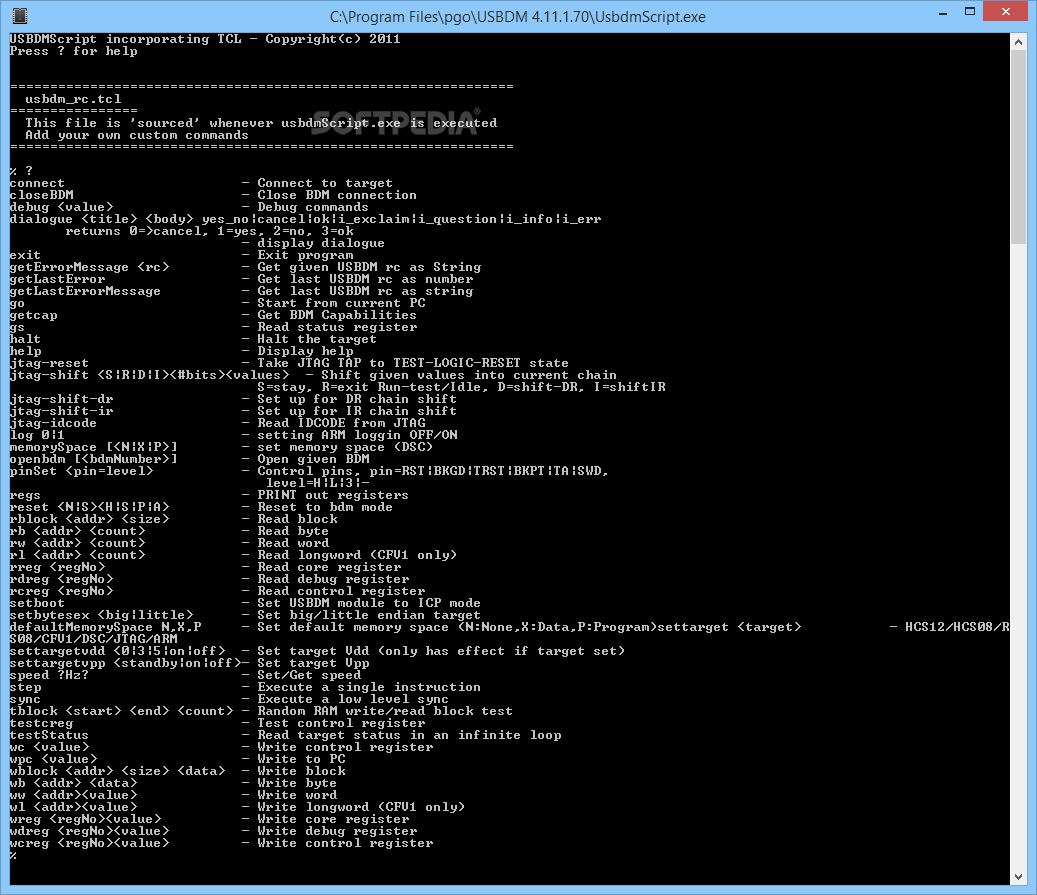The image size is (1037, 895).
Task: Select the 'connect' command text
Action: pyautogui.click(x=35, y=183)
